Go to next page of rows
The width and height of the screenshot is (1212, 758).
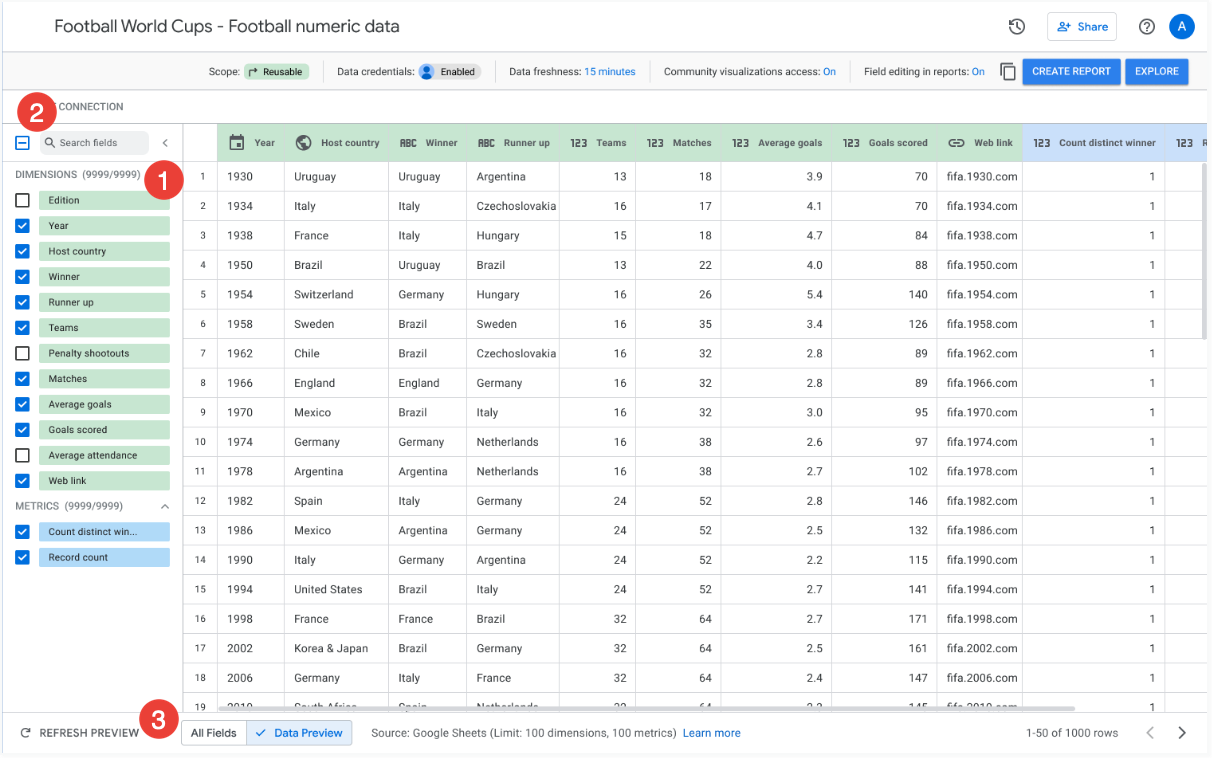coord(1182,733)
